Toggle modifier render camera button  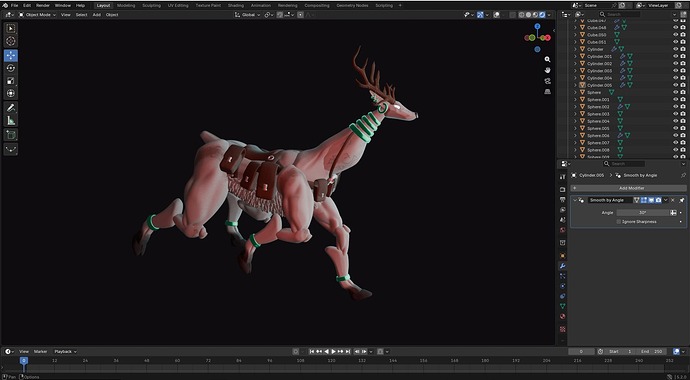[x=658, y=200]
